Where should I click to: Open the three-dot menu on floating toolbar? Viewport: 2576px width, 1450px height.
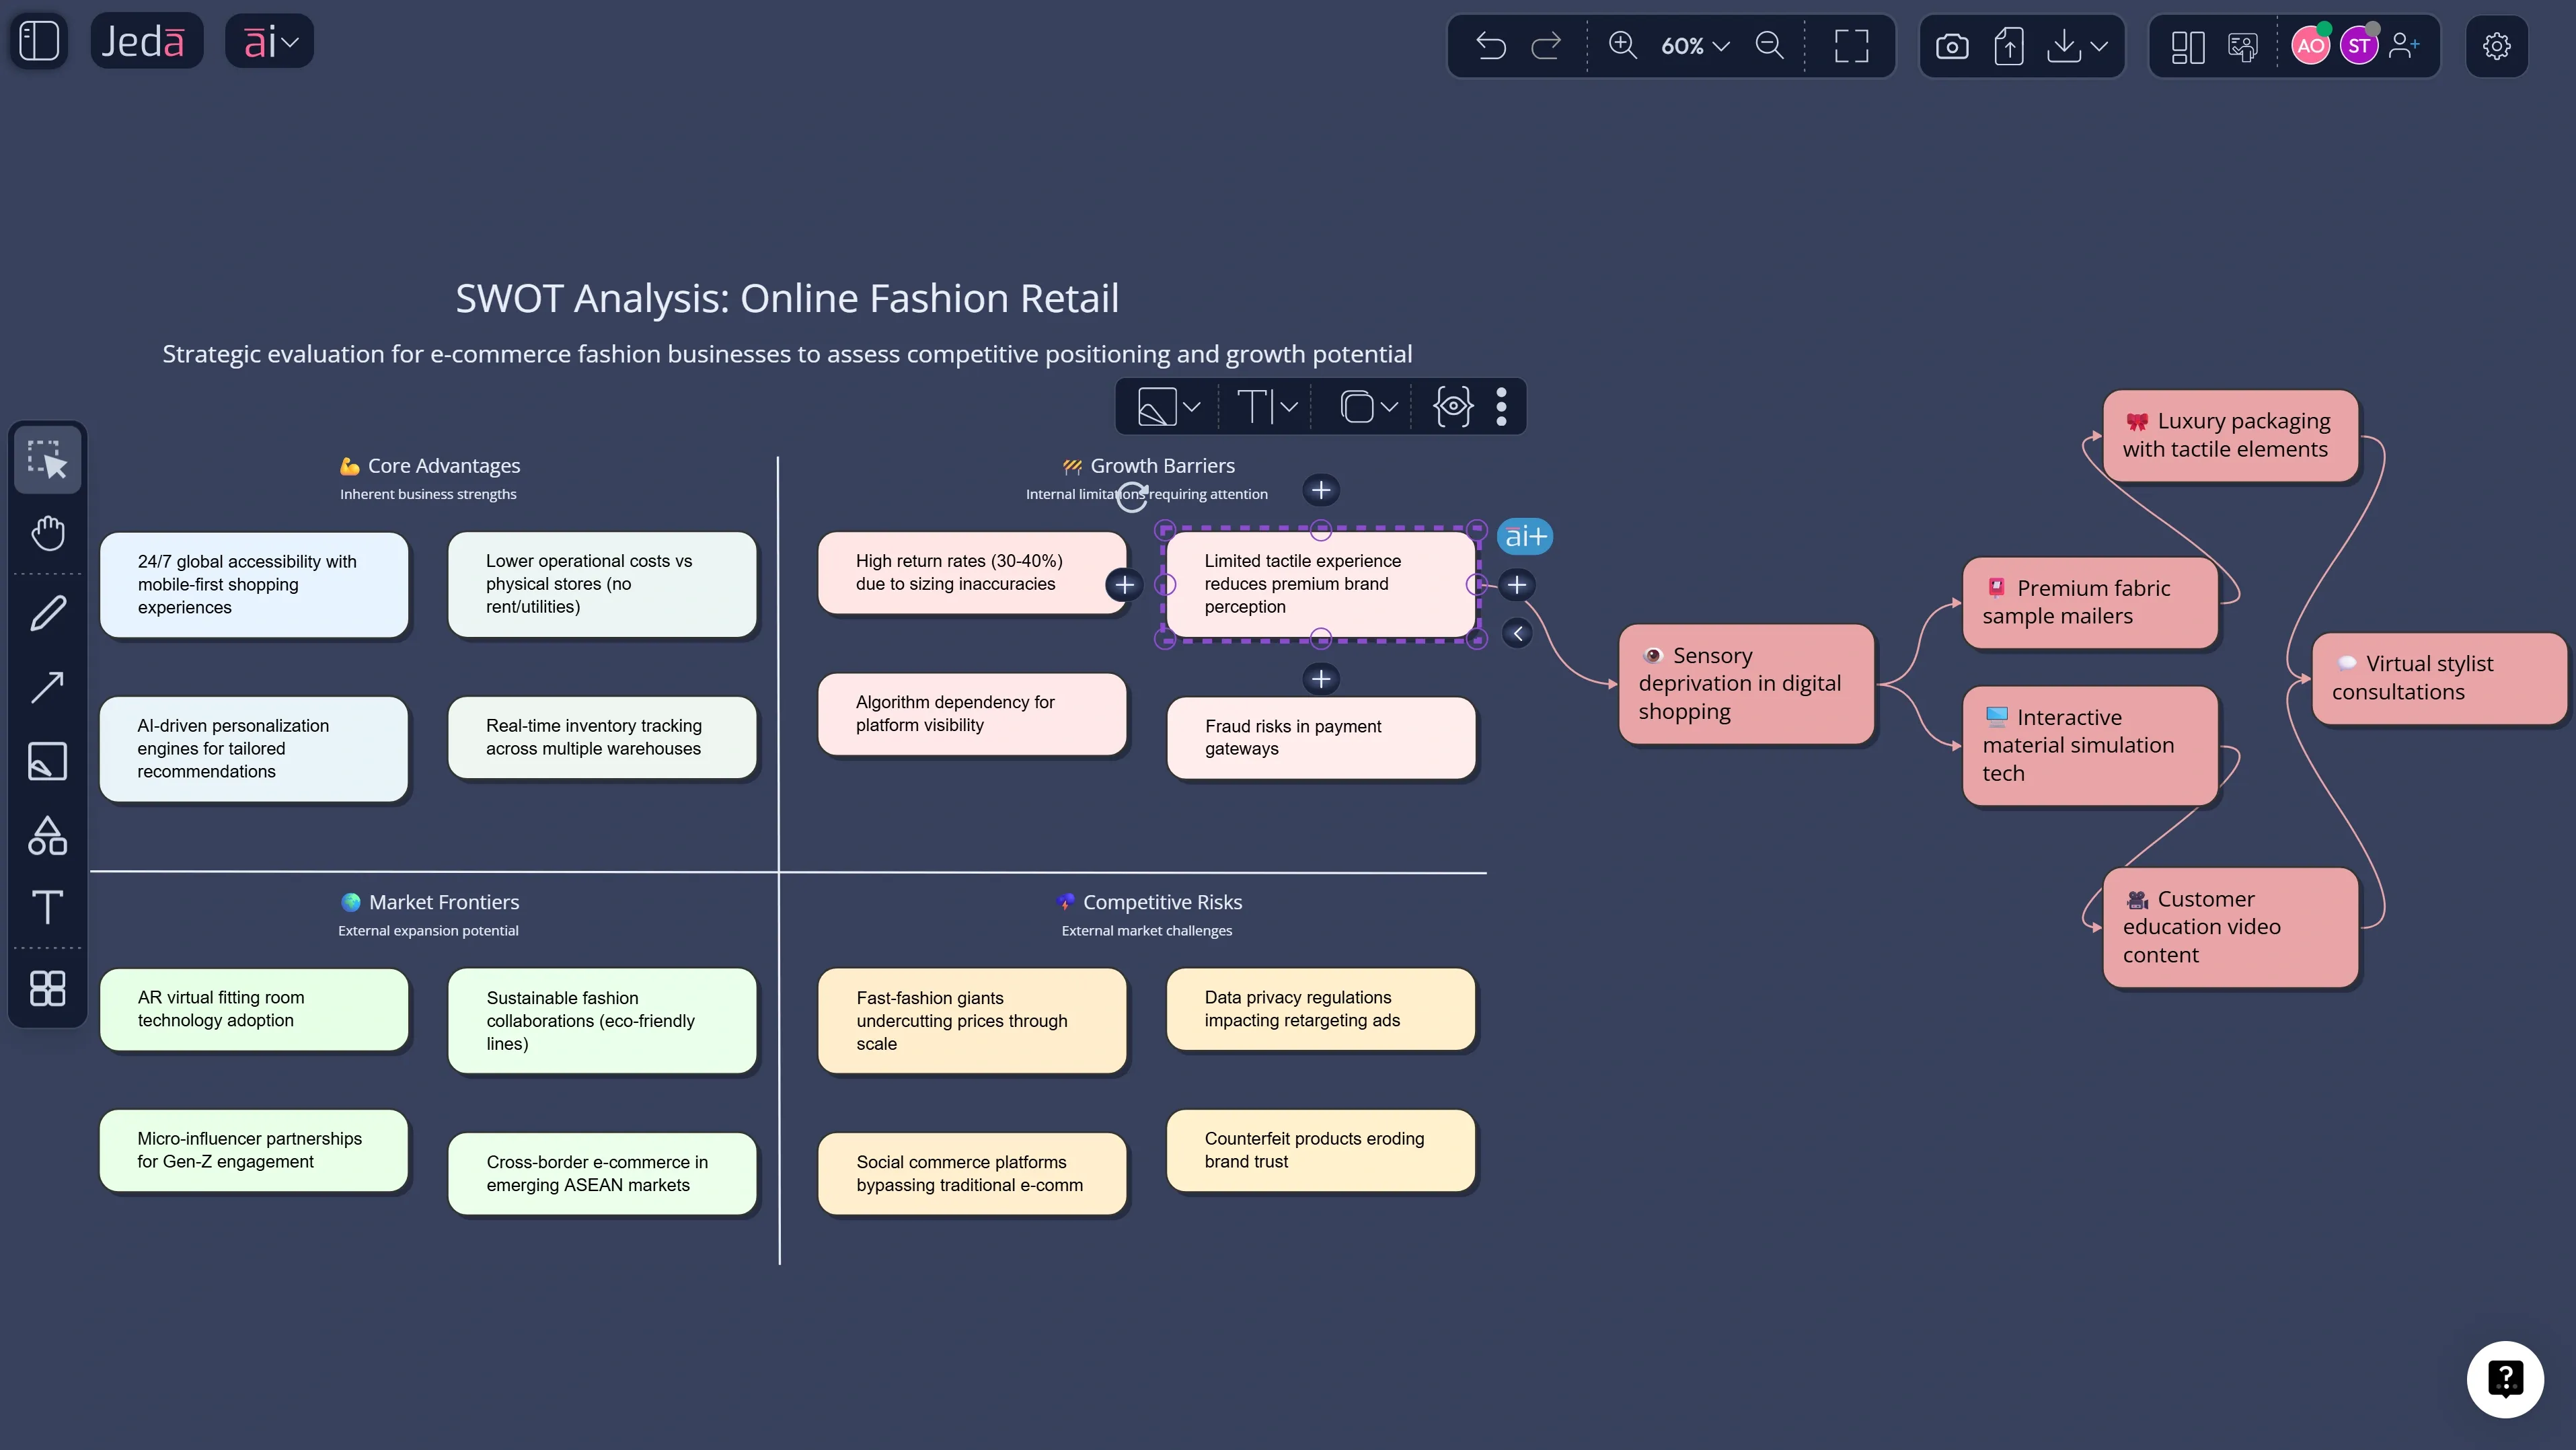[x=1501, y=406]
